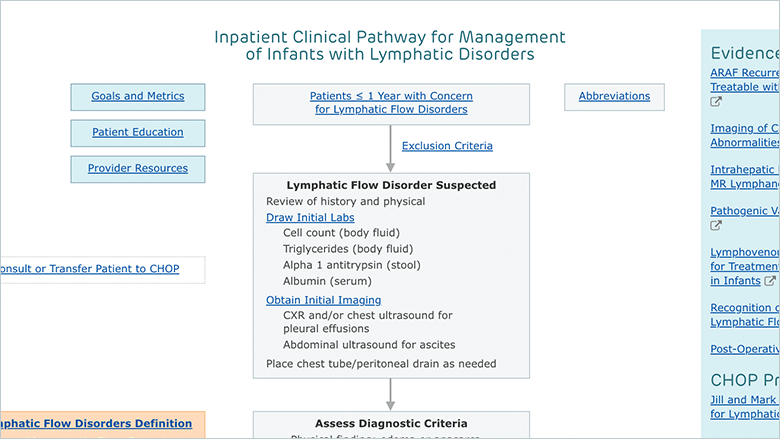Select 'Albumin (serum)' text
The height and width of the screenshot is (439, 780).
[x=327, y=281]
